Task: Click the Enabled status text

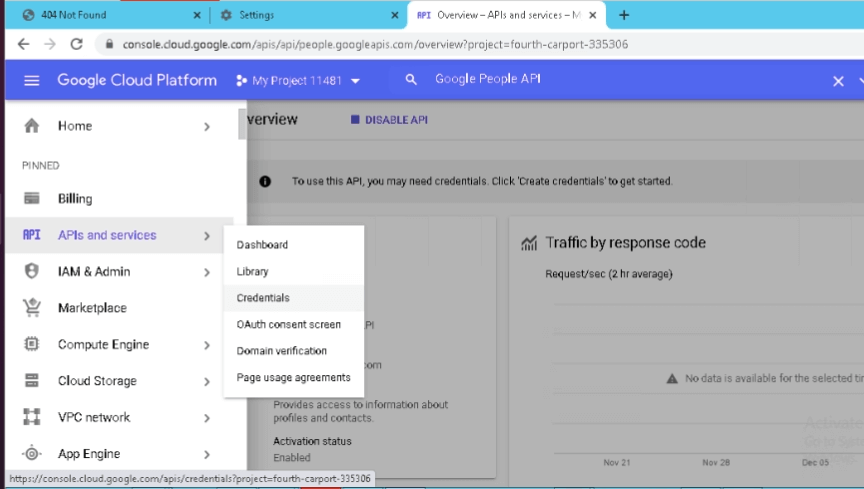Action: coord(292,458)
